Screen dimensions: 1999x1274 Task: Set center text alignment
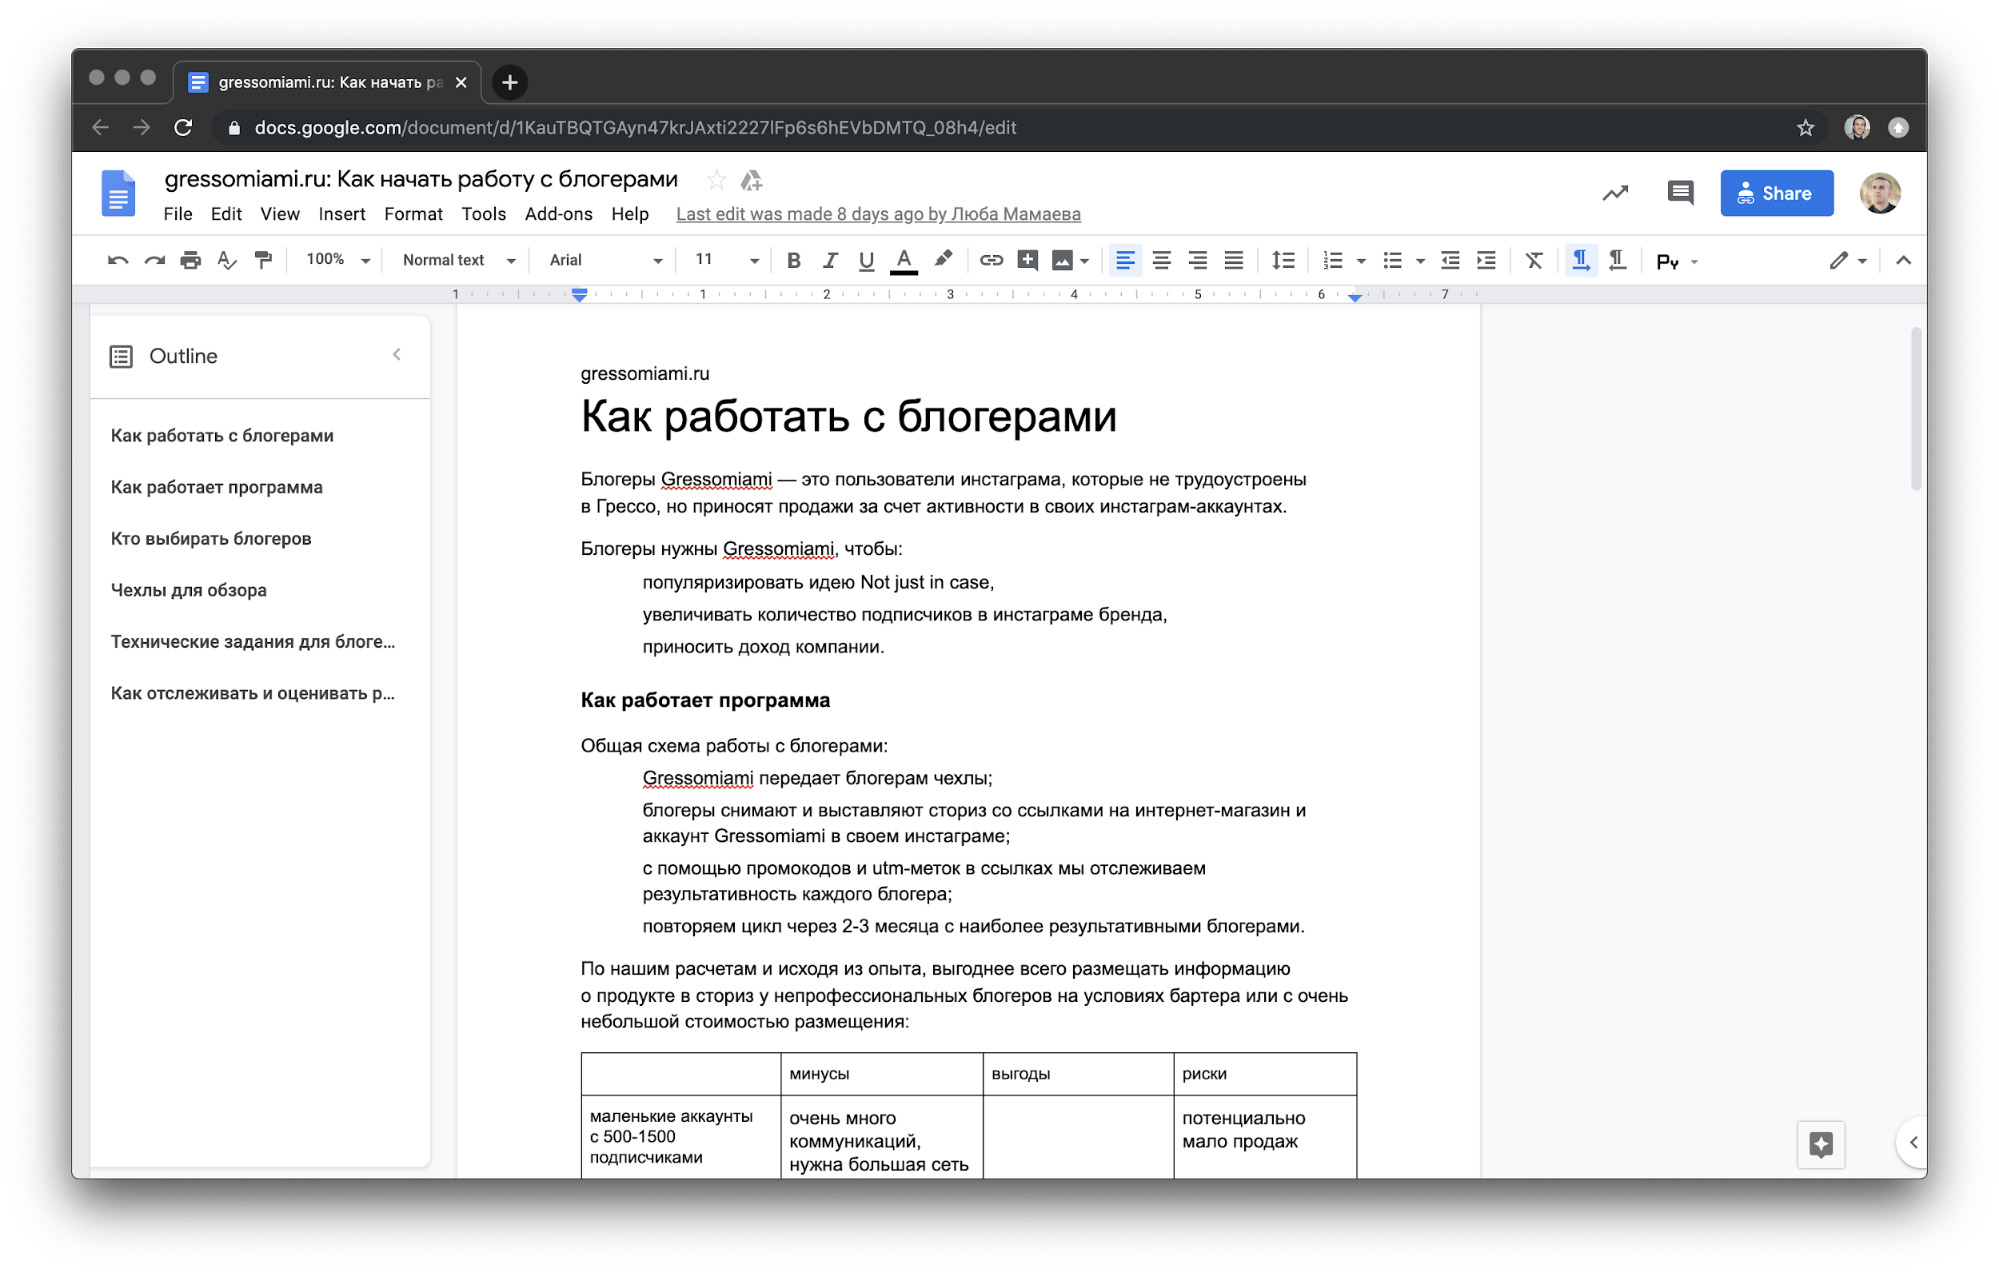tap(1161, 261)
